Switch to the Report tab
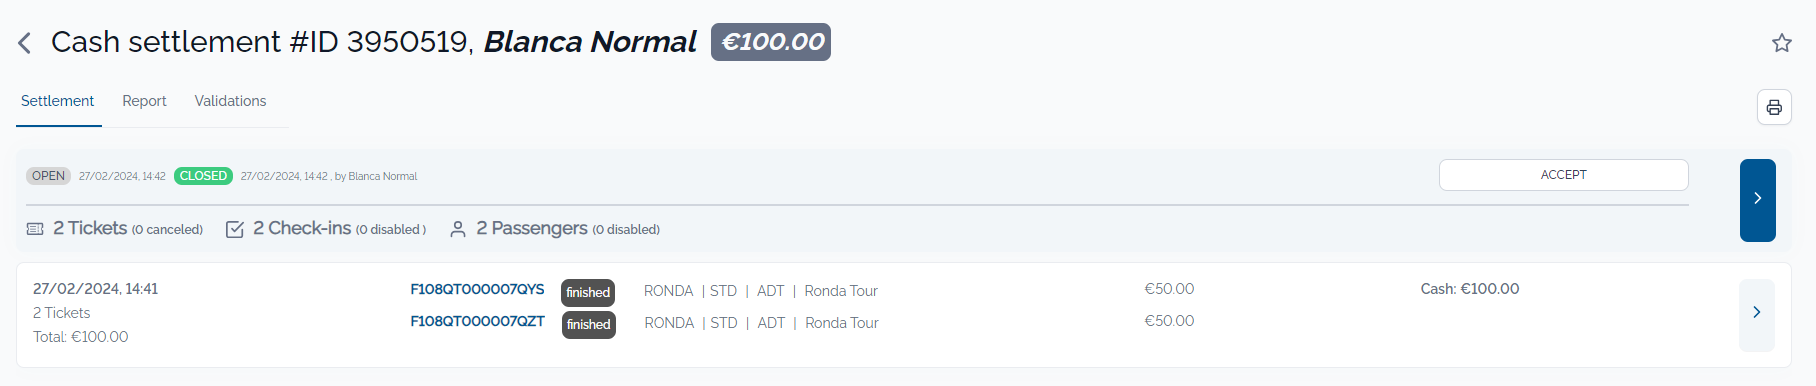 click(x=144, y=101)
